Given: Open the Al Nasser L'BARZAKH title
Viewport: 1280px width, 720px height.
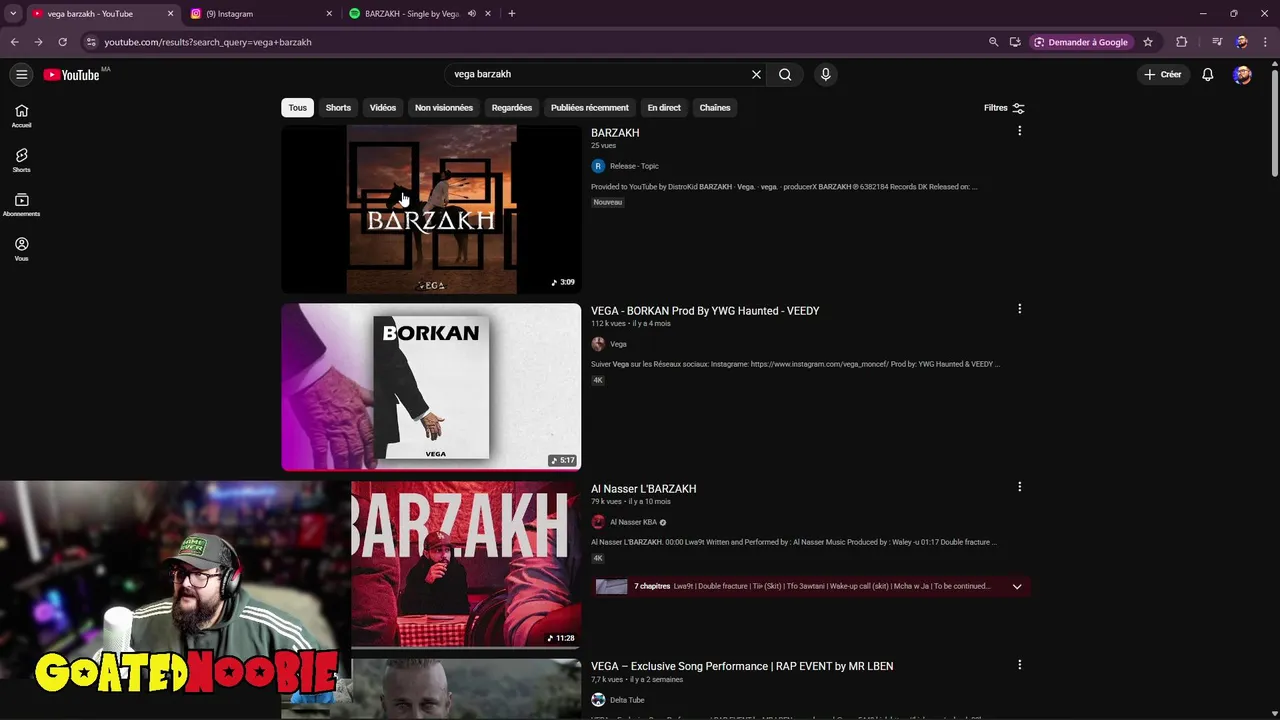Looking at the screenshot, I should coord(643,489).
